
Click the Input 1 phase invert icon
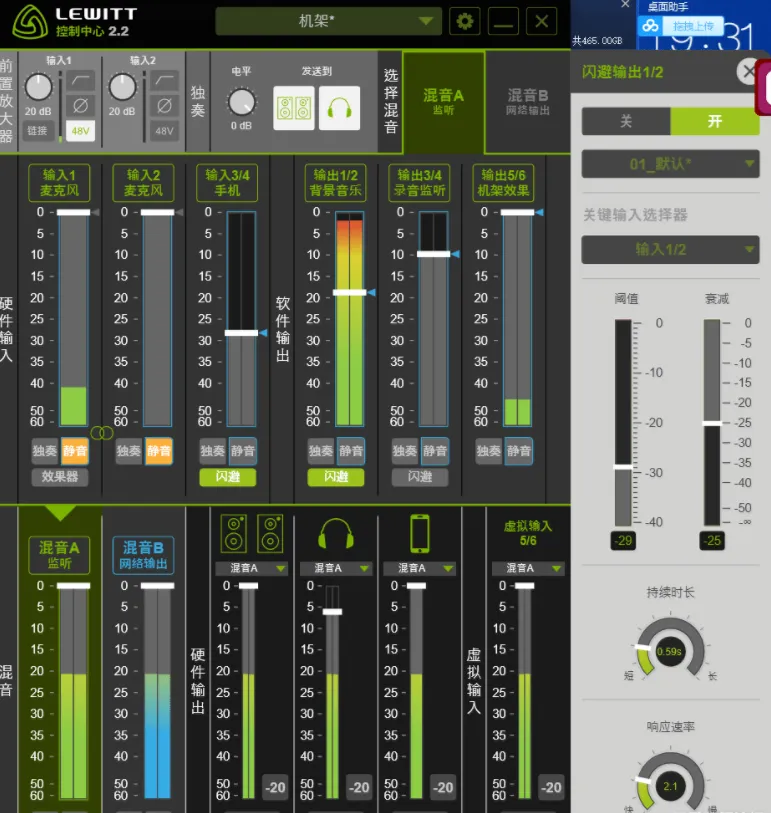81,105
